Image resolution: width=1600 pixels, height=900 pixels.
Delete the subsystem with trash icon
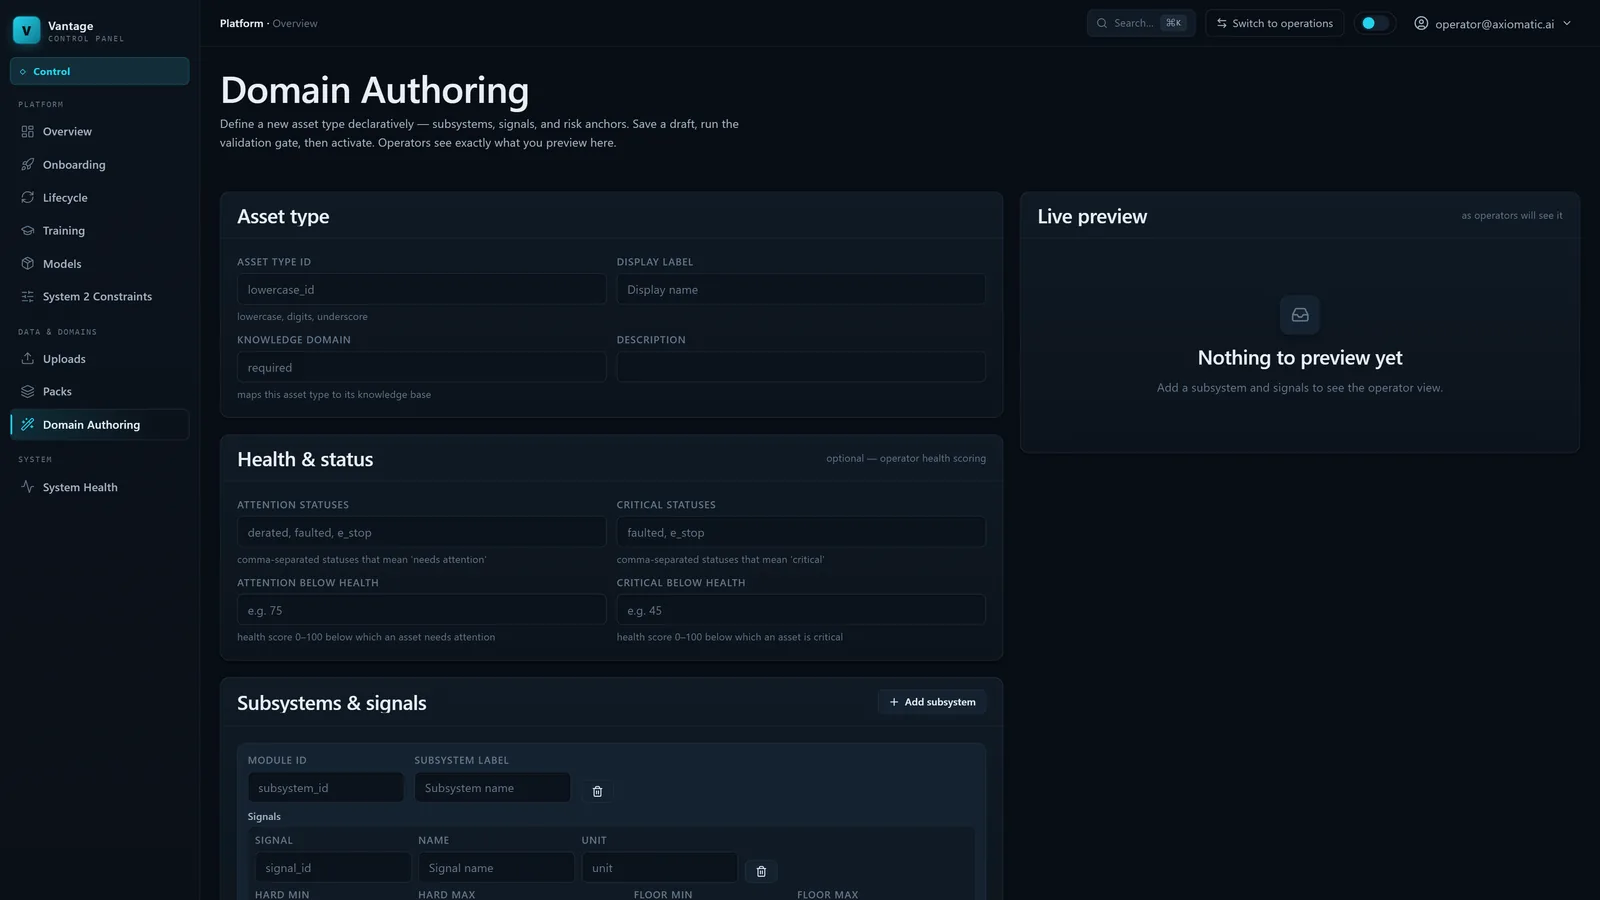tap(597, 791)
